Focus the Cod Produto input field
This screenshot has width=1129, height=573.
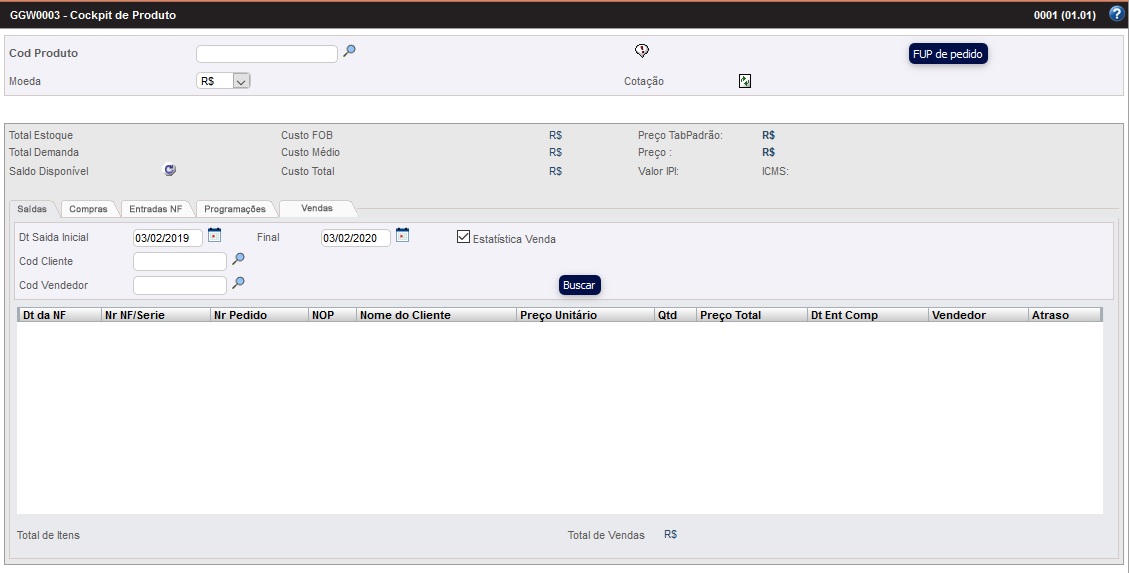click(x=267, y=54)
